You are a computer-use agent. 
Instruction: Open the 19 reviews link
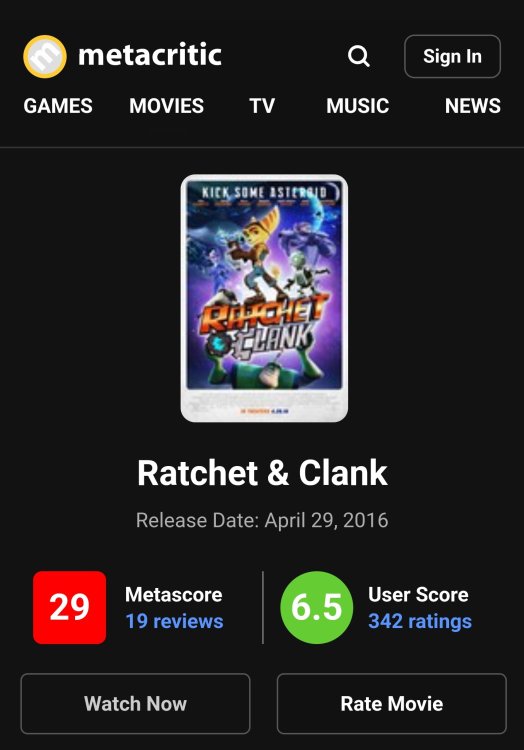(174, 621)
